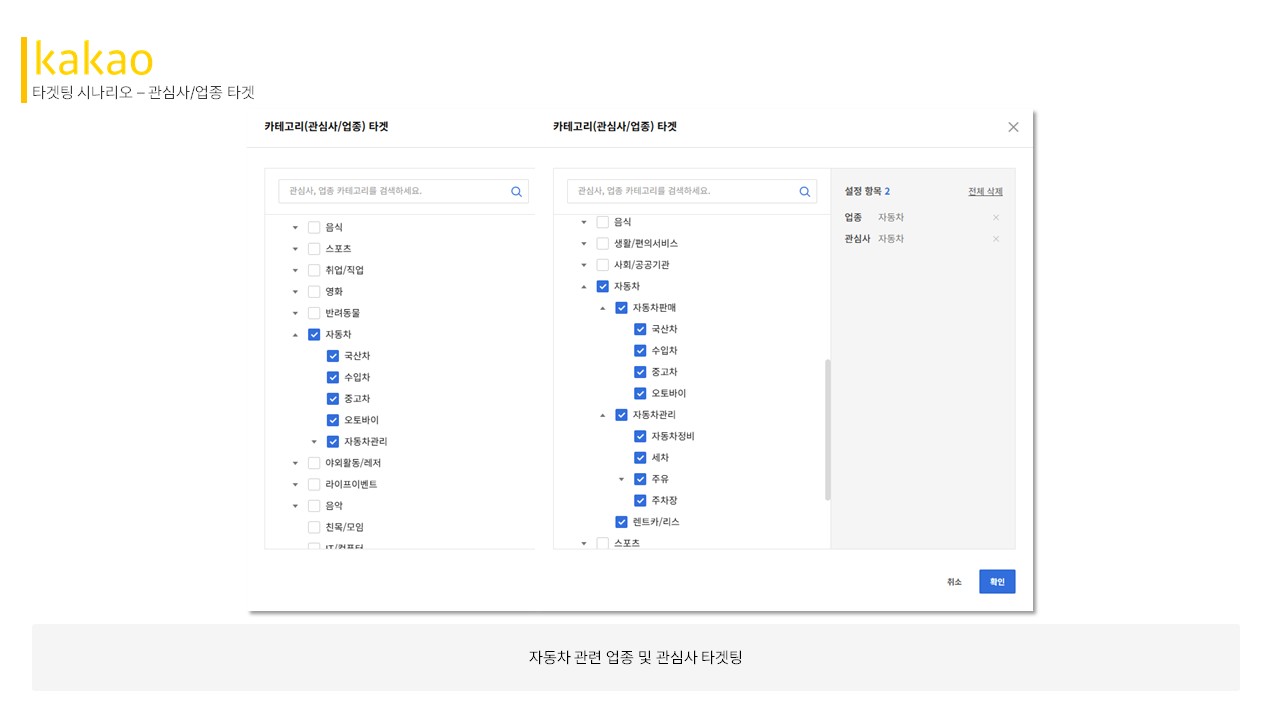This screenshot has width=1280, height=720.
Task: Select the 사회/공공기관 tree item
Action: pos(641,265)
